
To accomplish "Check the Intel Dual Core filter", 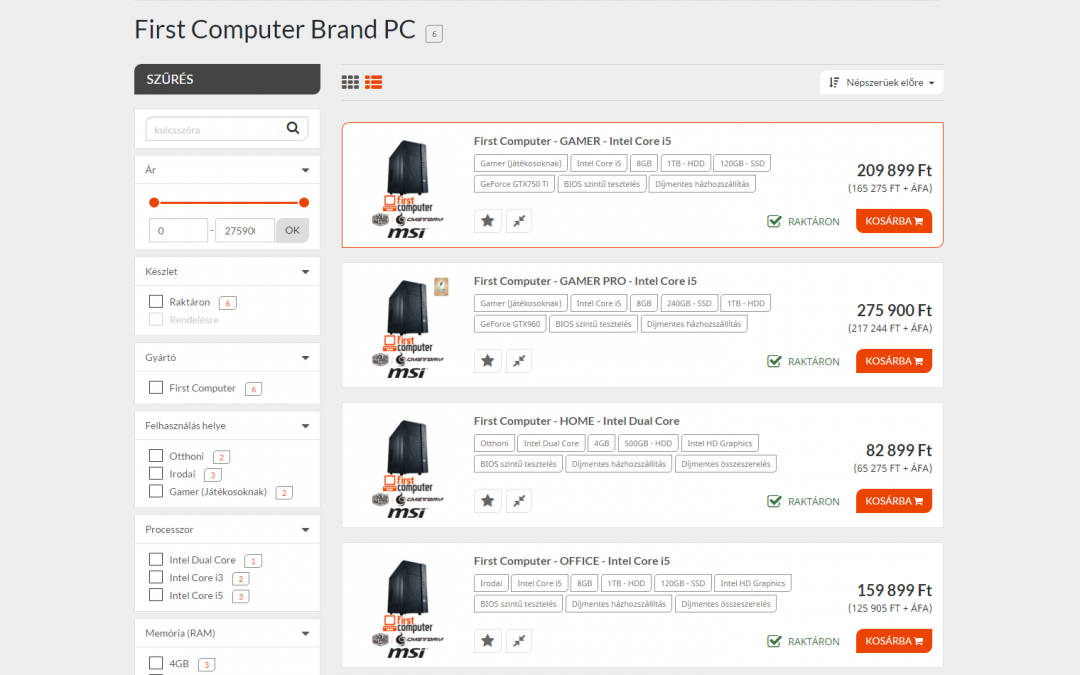I will coord(156,559).
